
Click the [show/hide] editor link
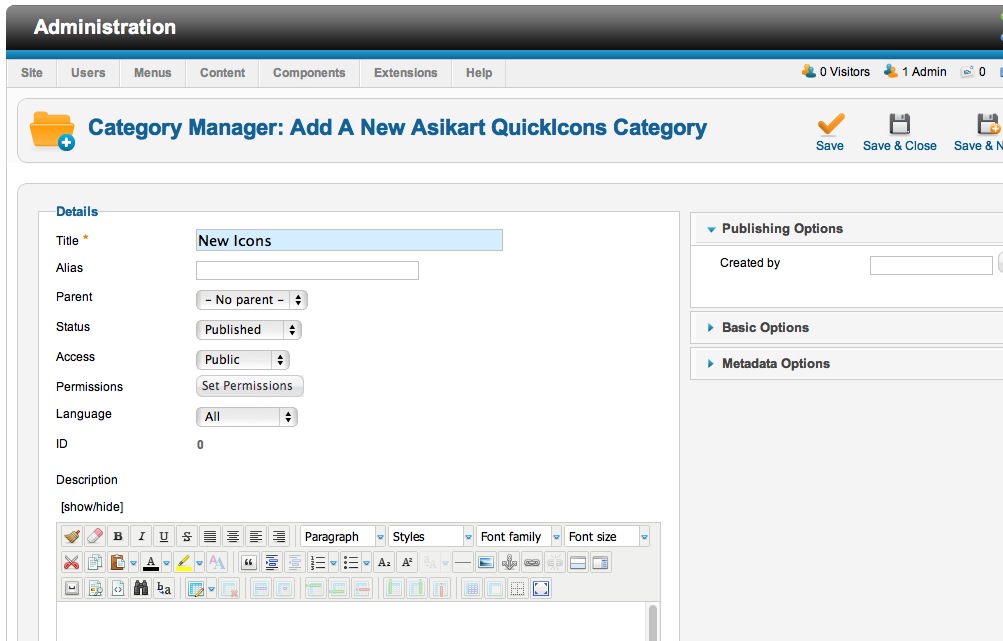tap(92, 507)
